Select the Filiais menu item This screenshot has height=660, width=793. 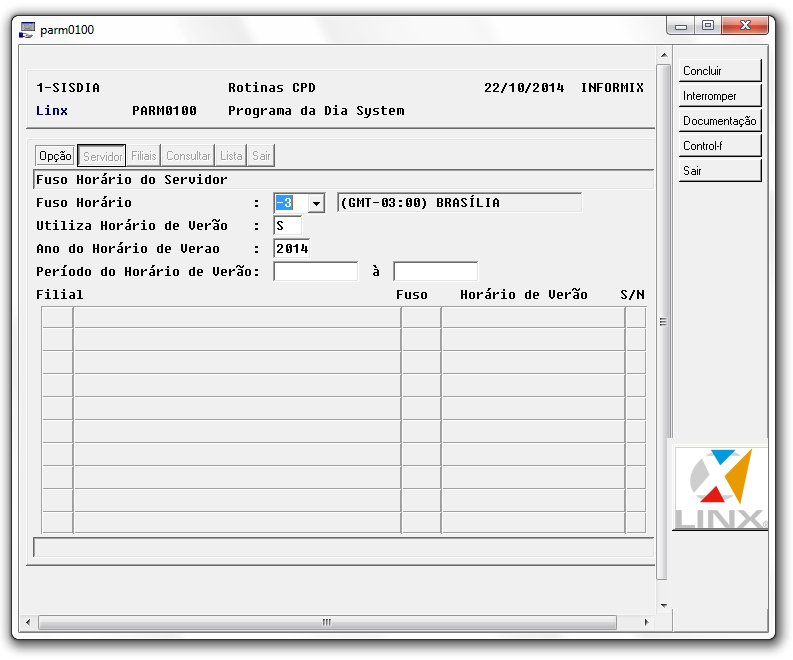point(143,155)
